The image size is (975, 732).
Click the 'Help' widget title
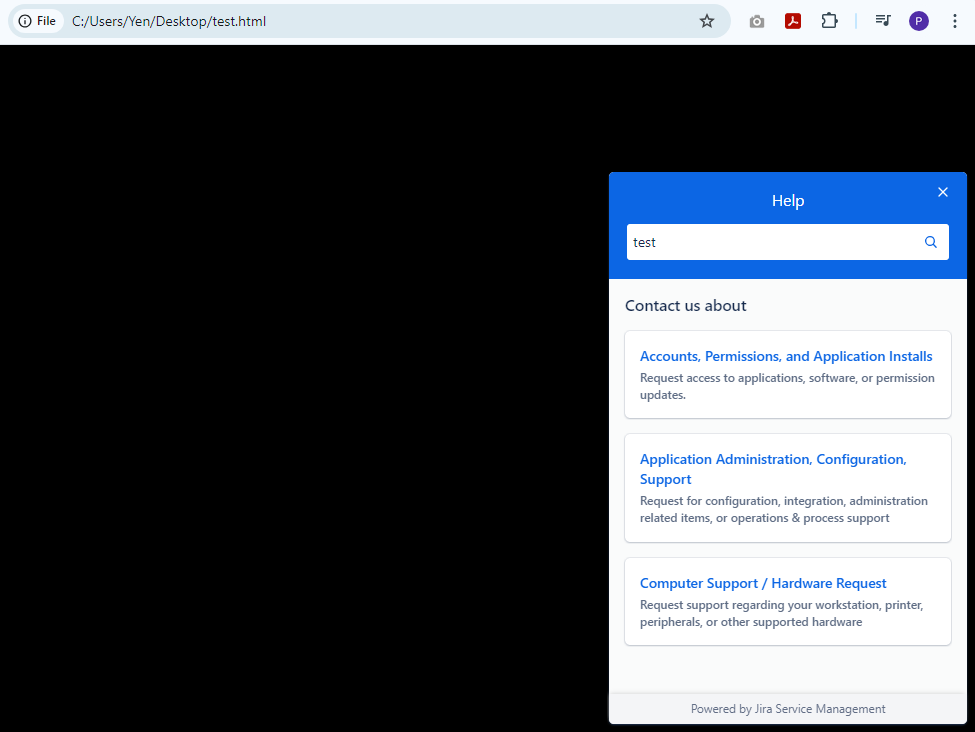pyautogui.click(x=788, y=200)
